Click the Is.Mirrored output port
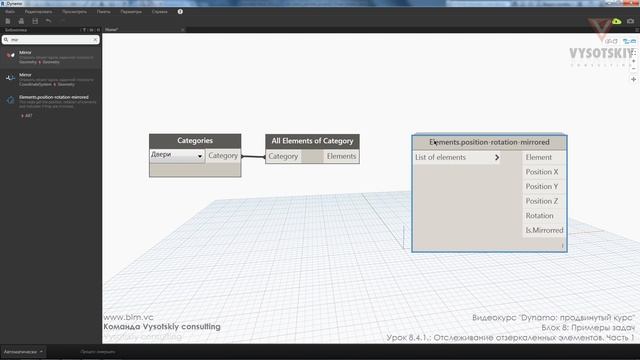 (x=544, y=231)
